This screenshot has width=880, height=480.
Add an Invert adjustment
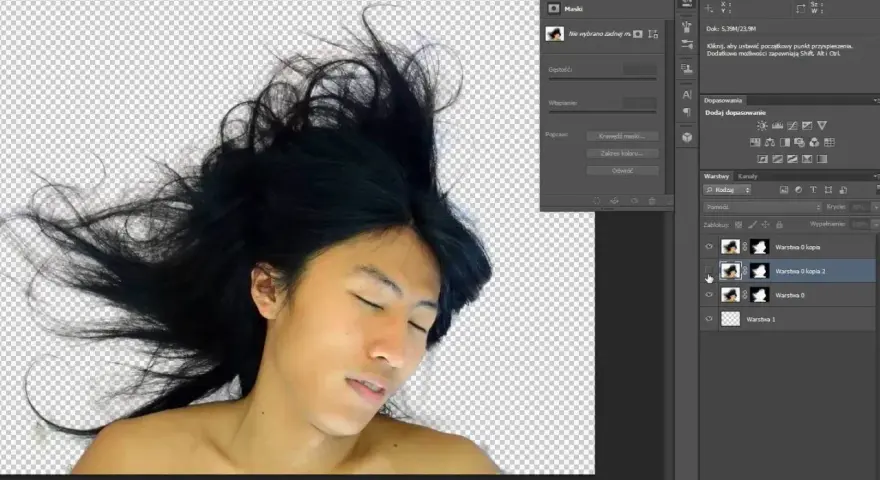[x=762, y=159]
